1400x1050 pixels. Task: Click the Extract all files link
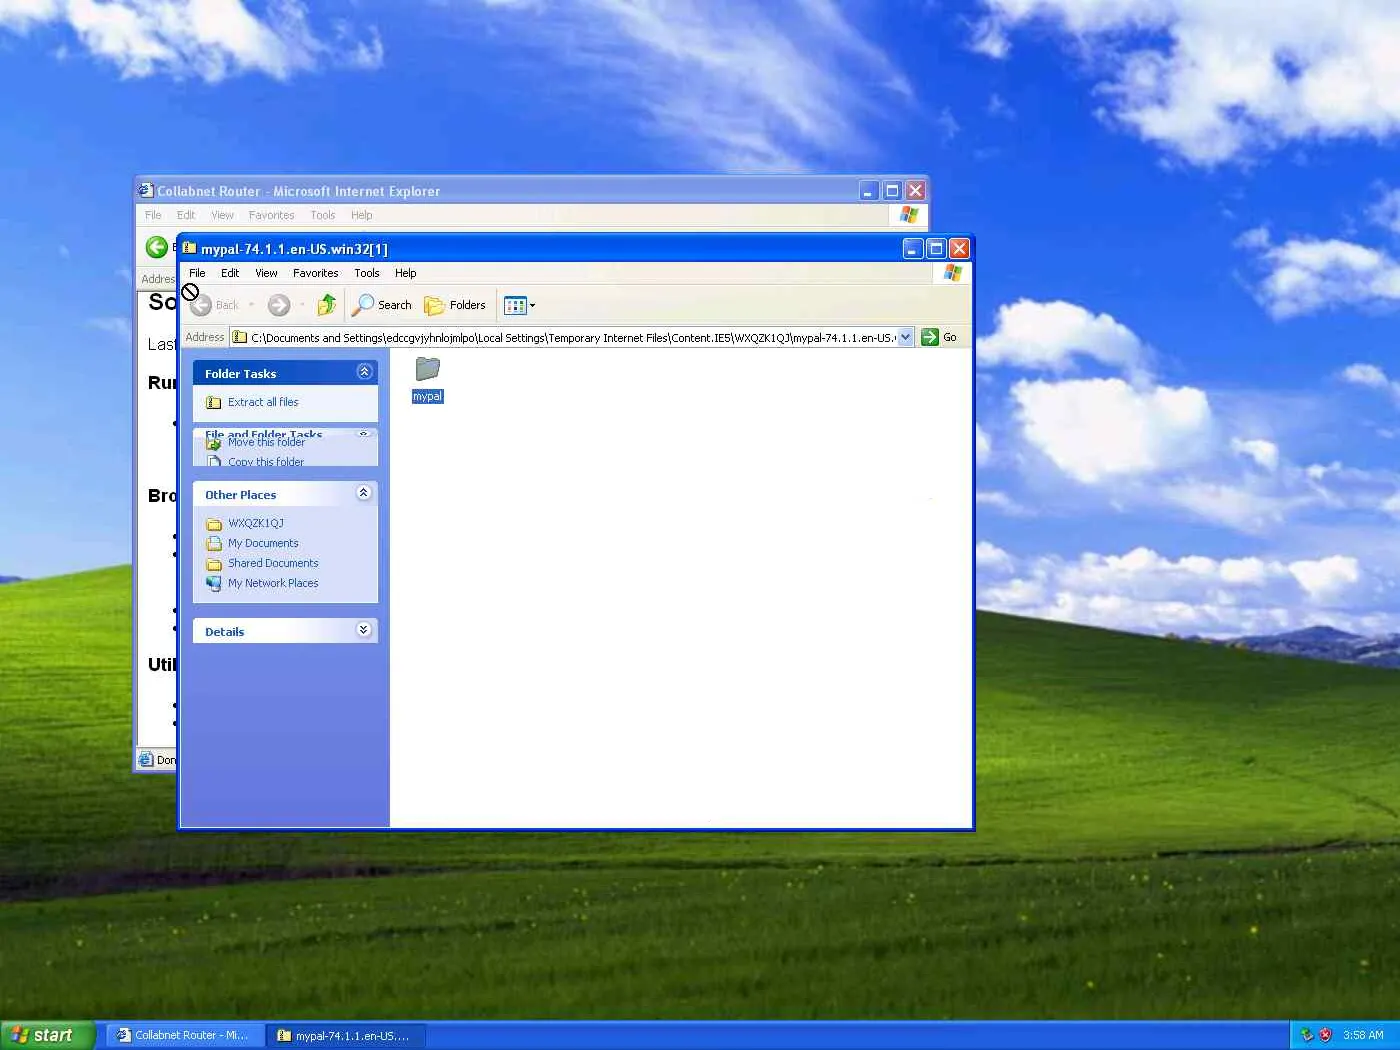263,402
